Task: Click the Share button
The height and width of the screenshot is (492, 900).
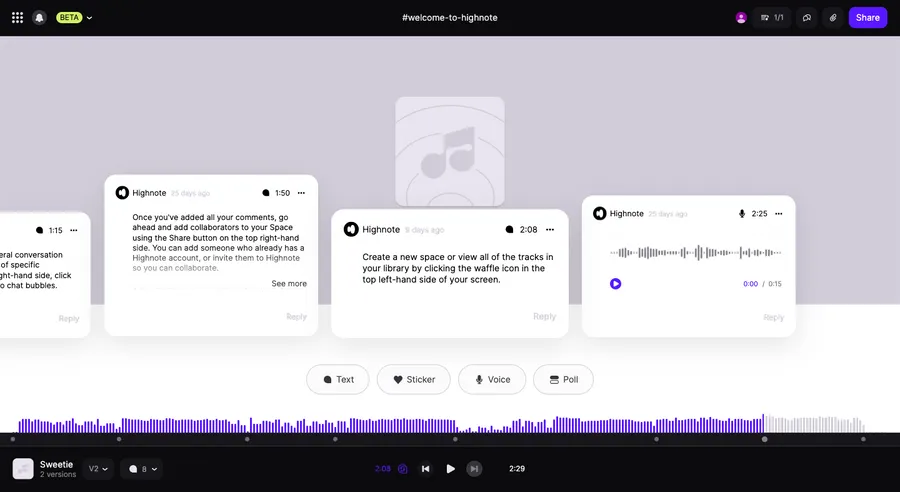Action: (x=867, y=18)
